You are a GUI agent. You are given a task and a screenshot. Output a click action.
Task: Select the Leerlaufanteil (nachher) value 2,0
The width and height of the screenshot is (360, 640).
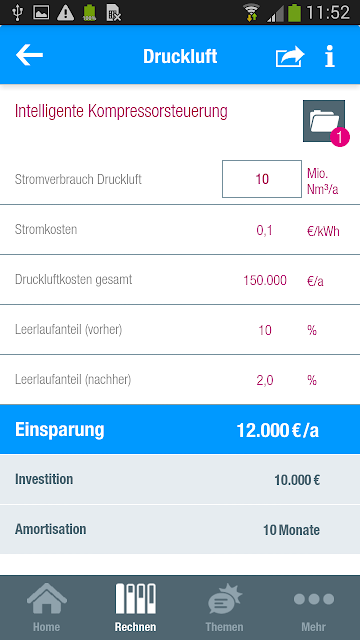[x=264, y=380]
